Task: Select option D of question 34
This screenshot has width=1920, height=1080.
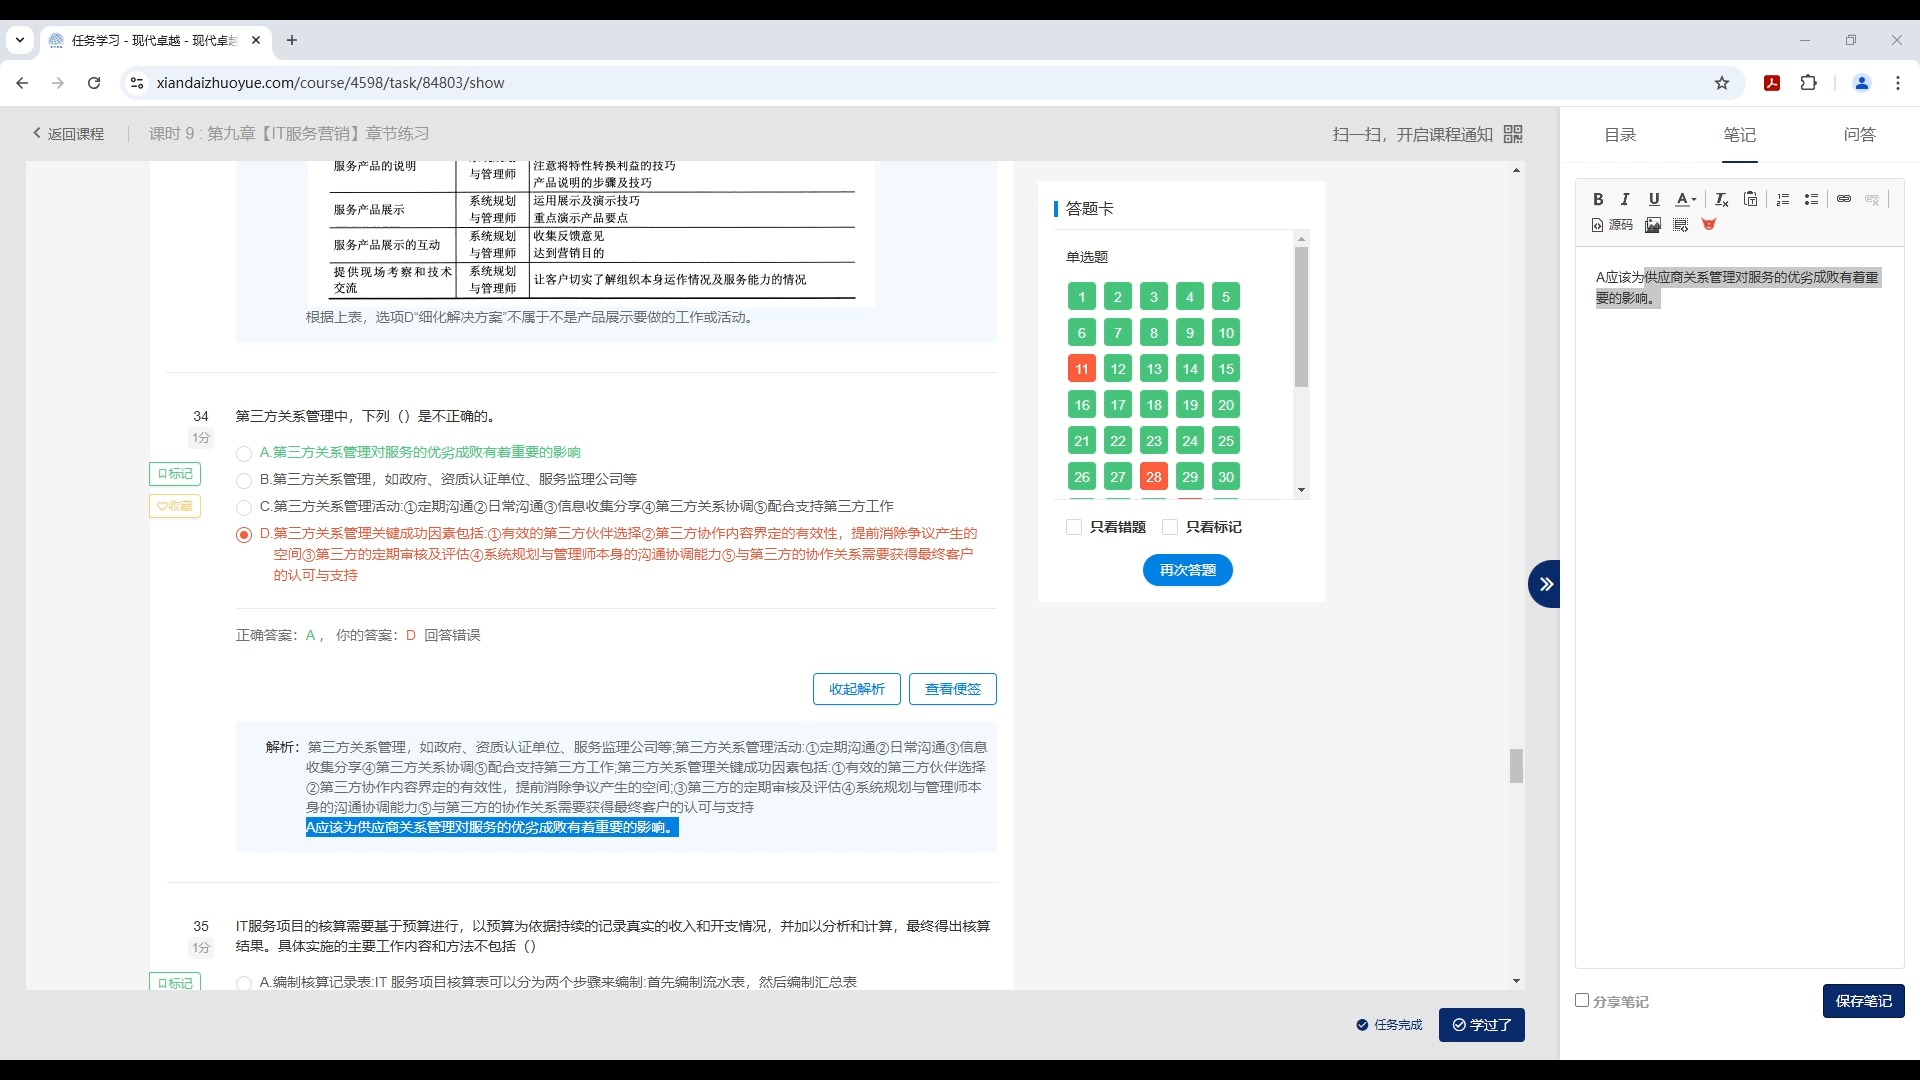Action: [244, 535]
